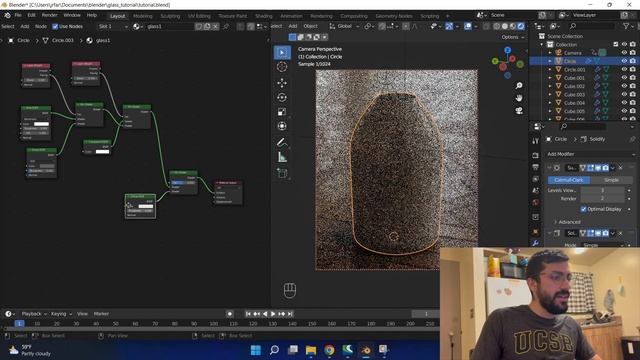The width and height of the screenshot is (640, 360).
Task: Click the viewport zoom magnifier icon
Action: pos(519,86)
